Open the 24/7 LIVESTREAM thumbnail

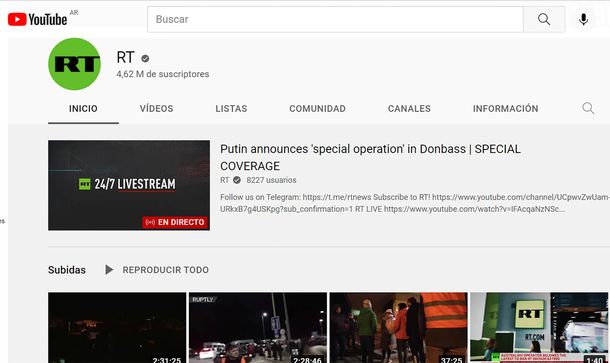click(x=129, y=185)
